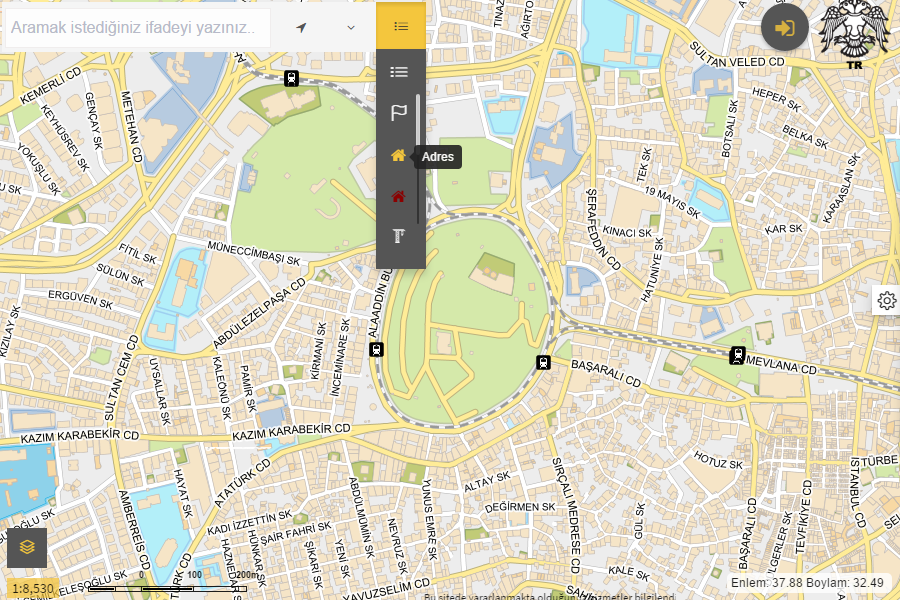The width and height of the screenshot is (900, 600).
Task: Click the location arrow icon
Action: [x=302, y=27]
